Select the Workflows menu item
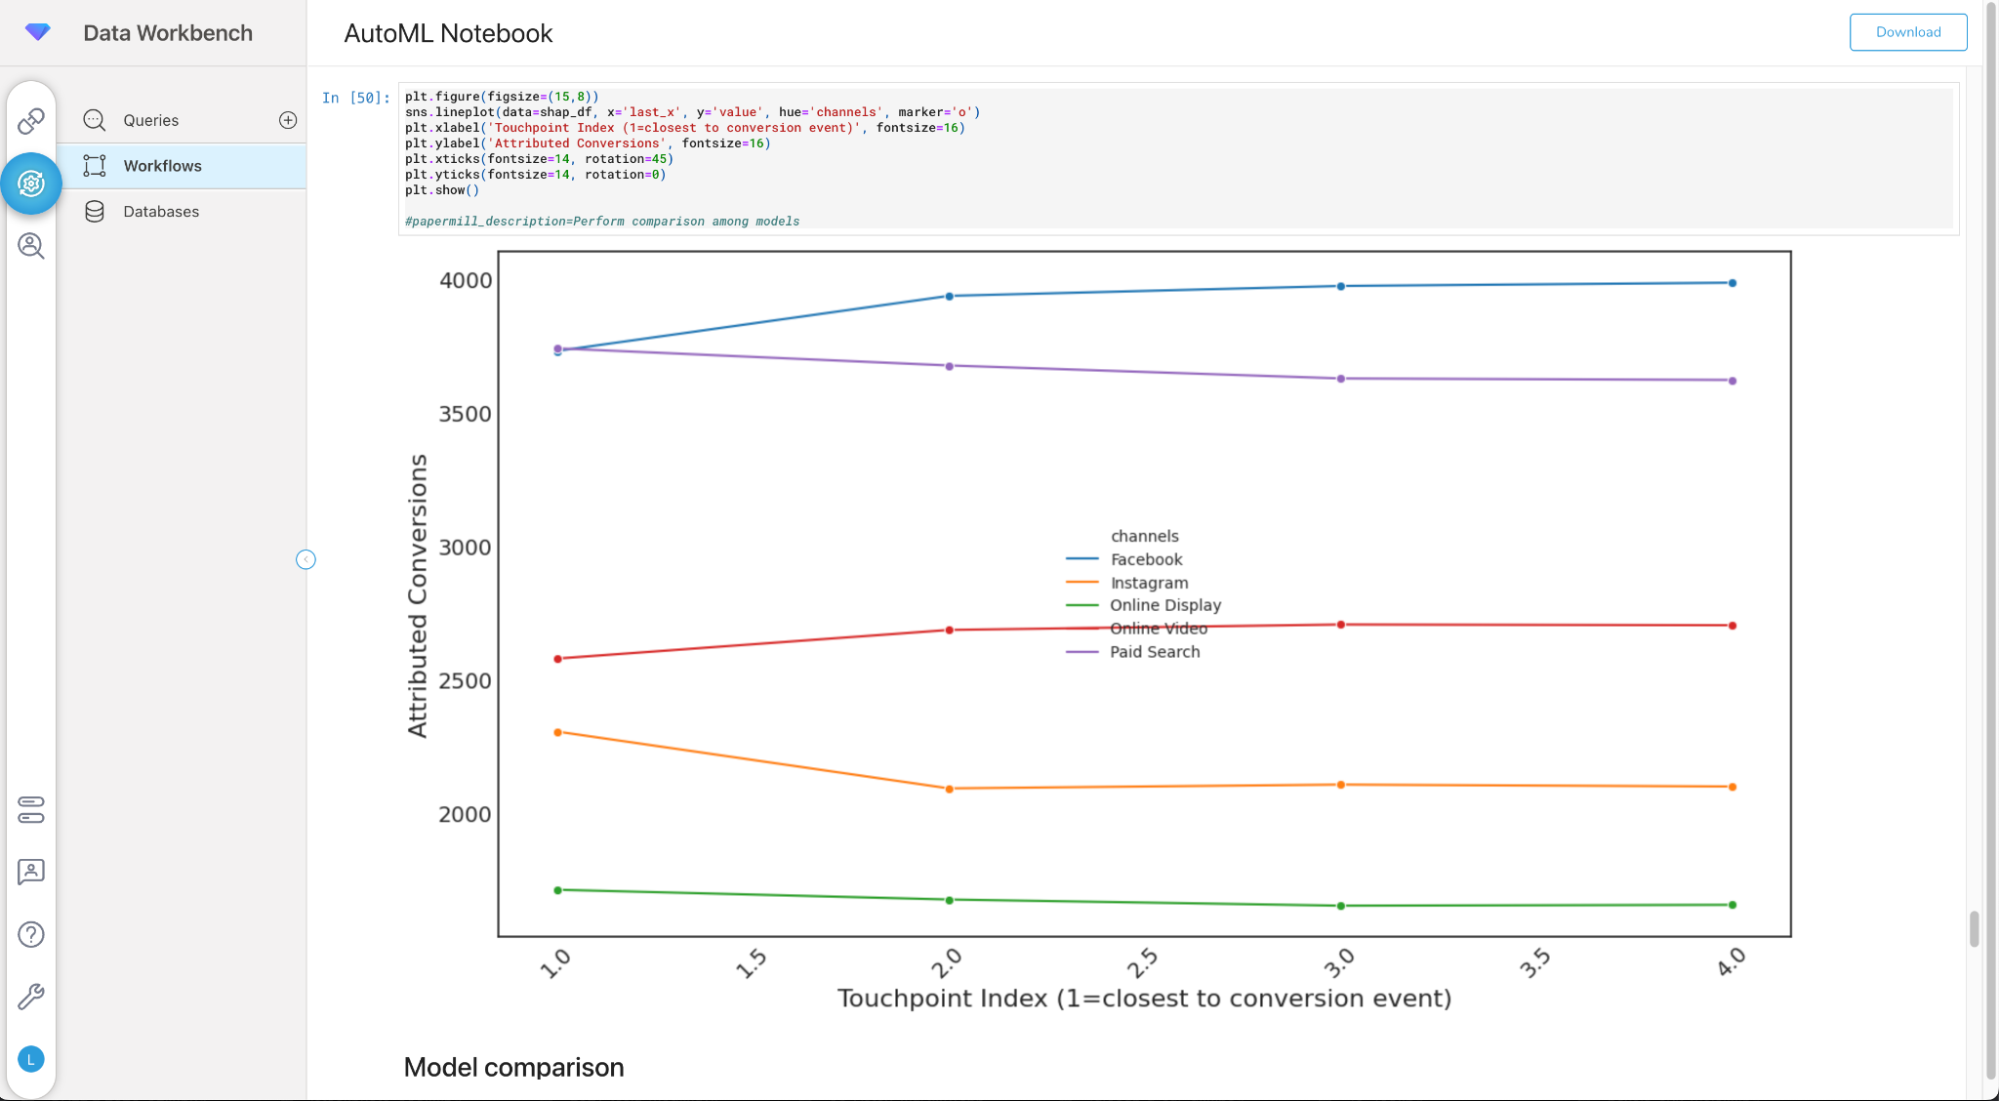This screenshot has width=1999, height=1102. [162, 166]
